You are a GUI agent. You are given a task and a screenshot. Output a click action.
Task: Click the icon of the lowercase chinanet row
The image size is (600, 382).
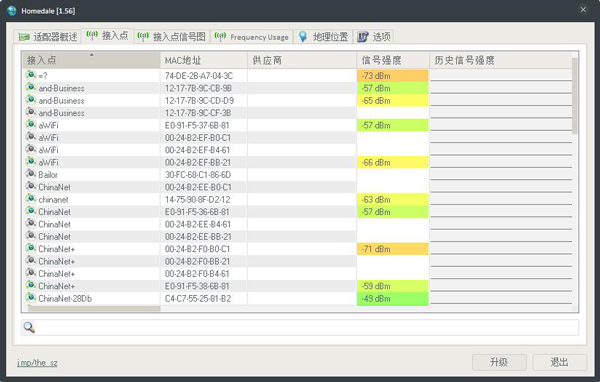pyautogui.click(x=31, y=199)
